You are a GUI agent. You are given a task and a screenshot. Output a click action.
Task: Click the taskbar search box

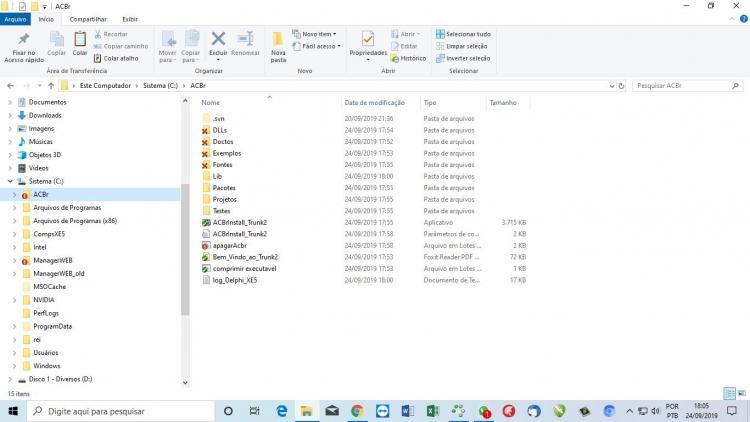[x=121, y=411]
